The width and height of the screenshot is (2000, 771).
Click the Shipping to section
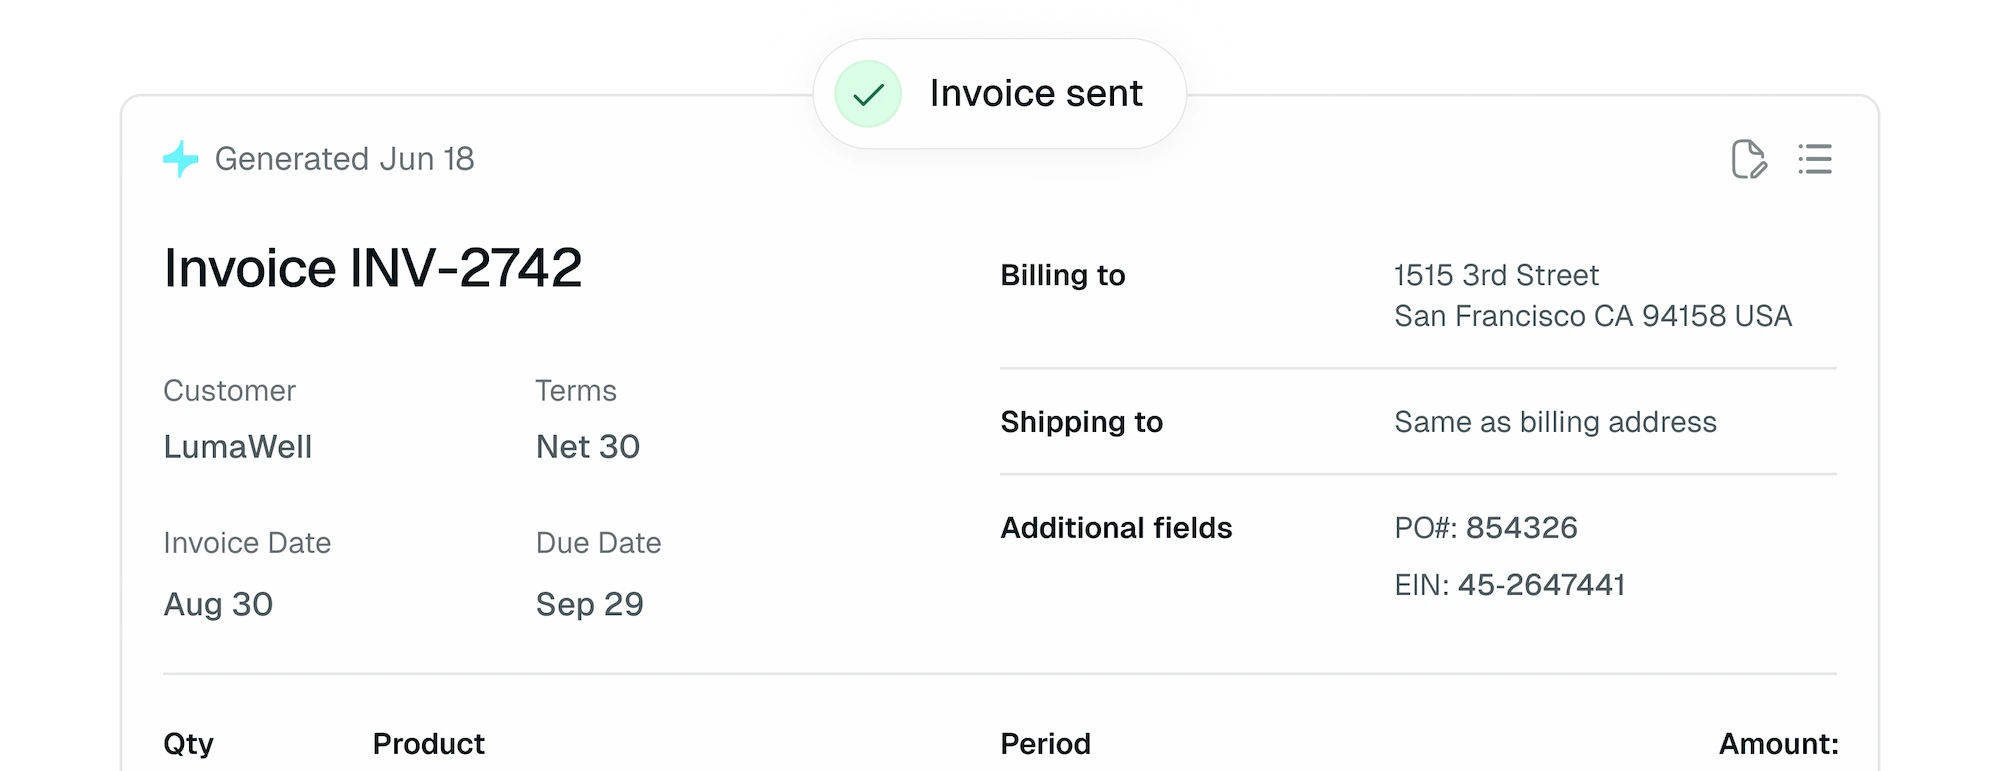click(x=1081, y=421)
